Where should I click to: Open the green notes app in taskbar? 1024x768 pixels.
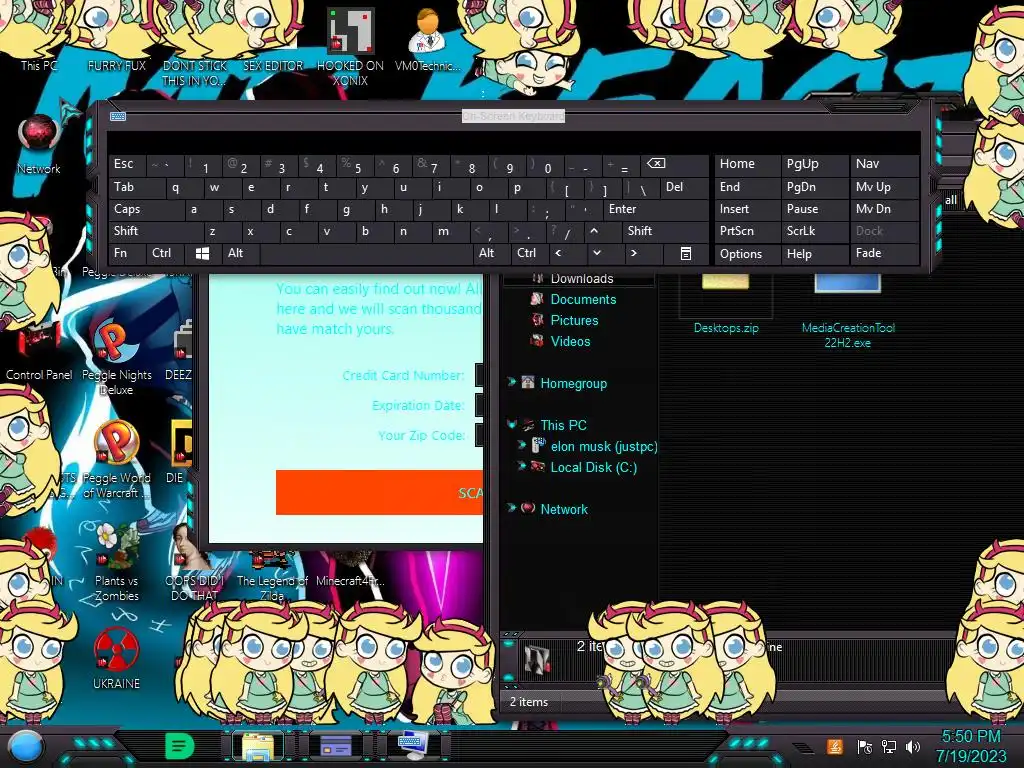[180, 746]
